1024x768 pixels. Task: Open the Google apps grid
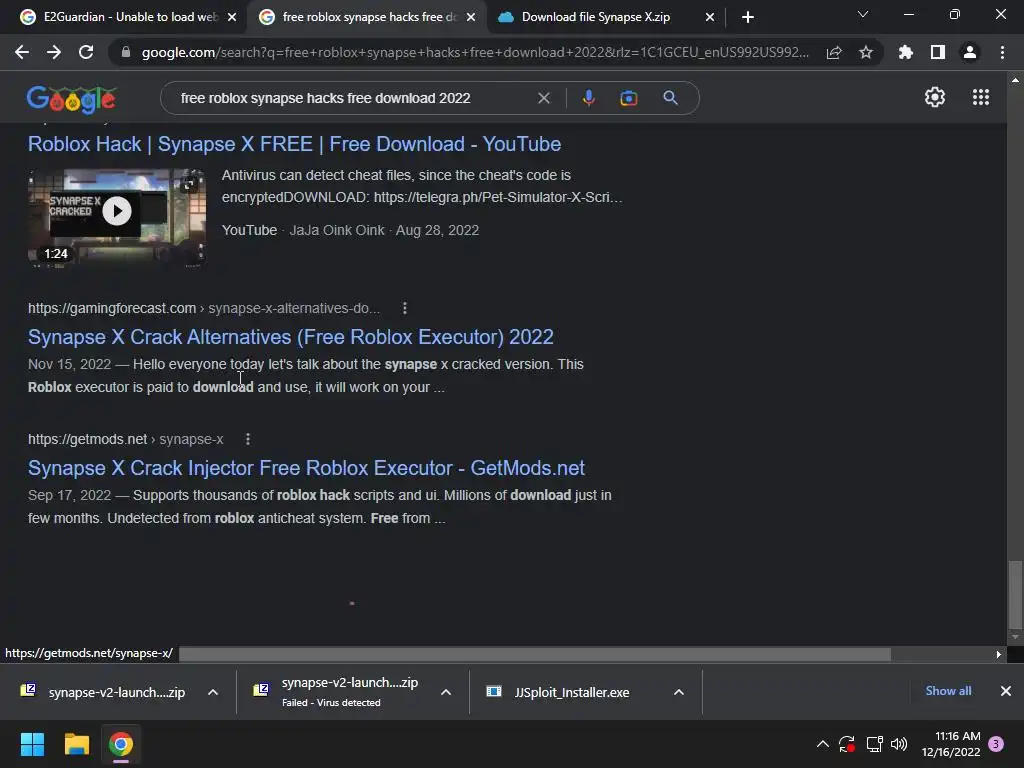coord(980,97)
